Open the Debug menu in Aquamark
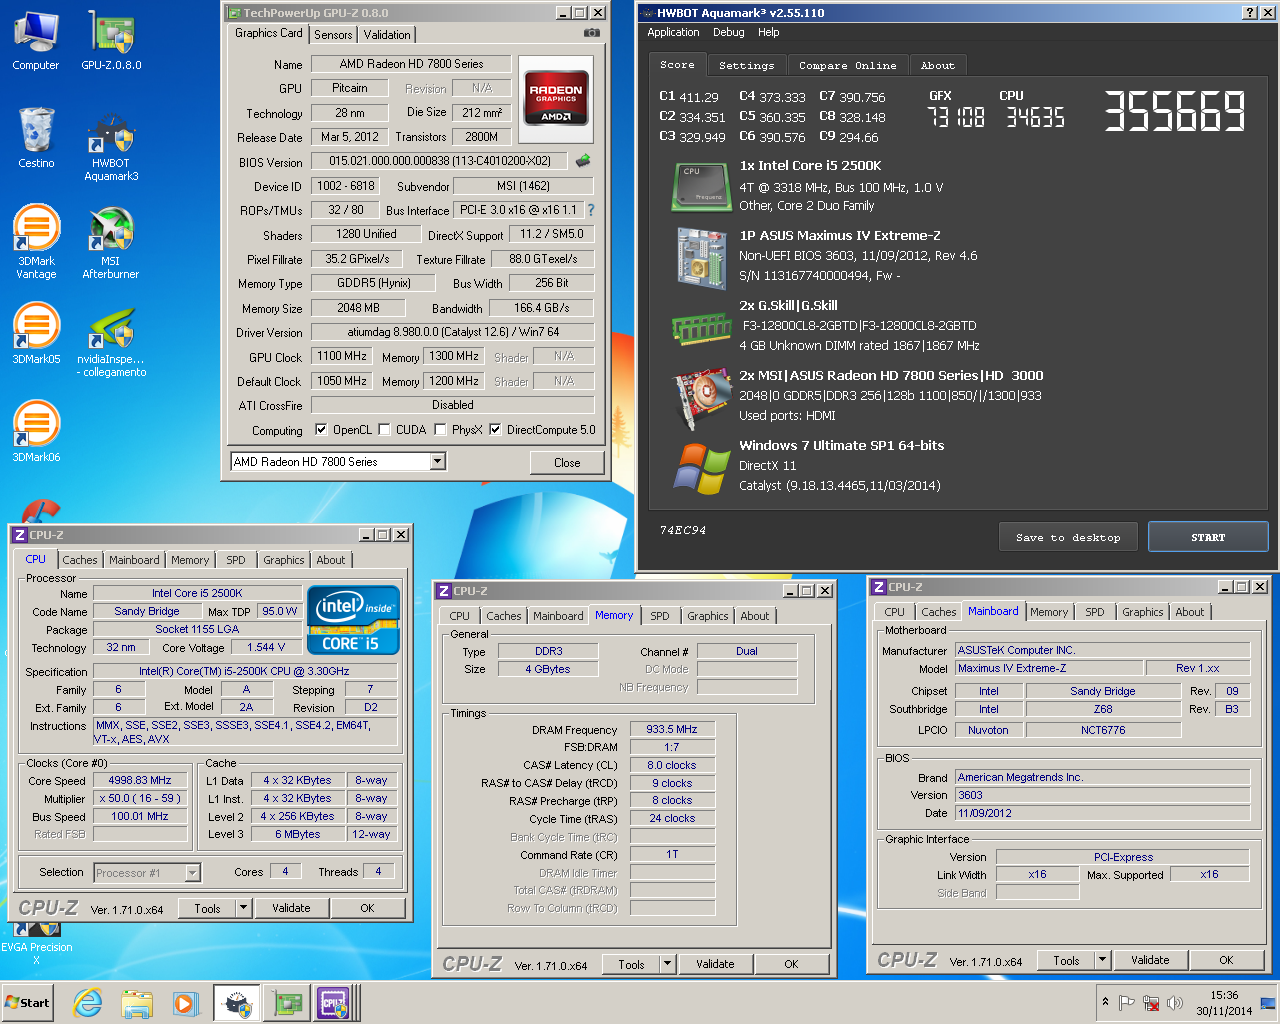Viewport: 1280px width, 1024px height. point(728,32)
